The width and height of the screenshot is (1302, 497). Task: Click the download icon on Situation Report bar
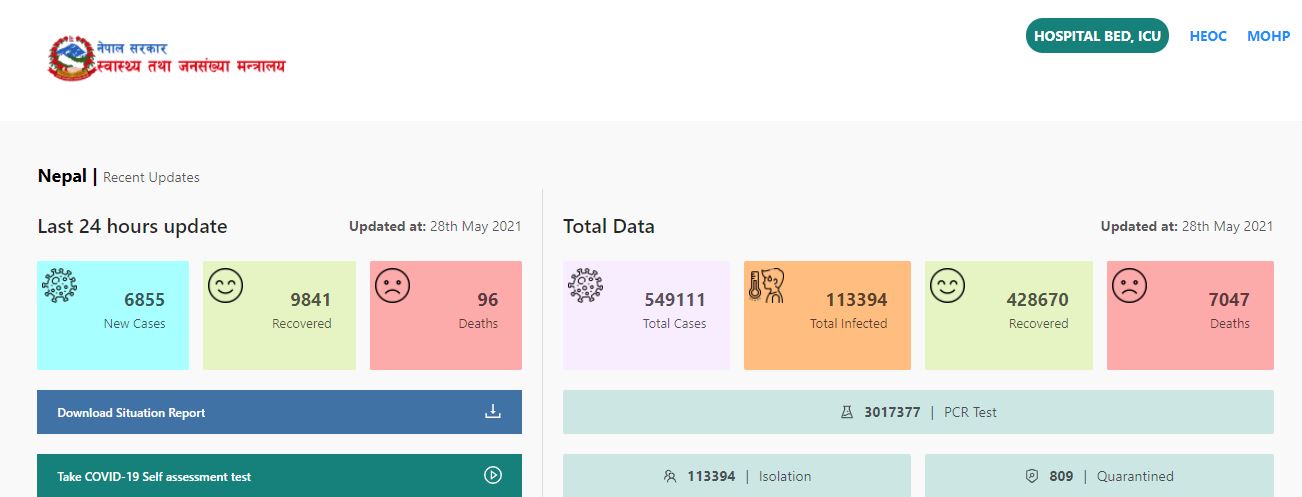[x=493, y=411]
